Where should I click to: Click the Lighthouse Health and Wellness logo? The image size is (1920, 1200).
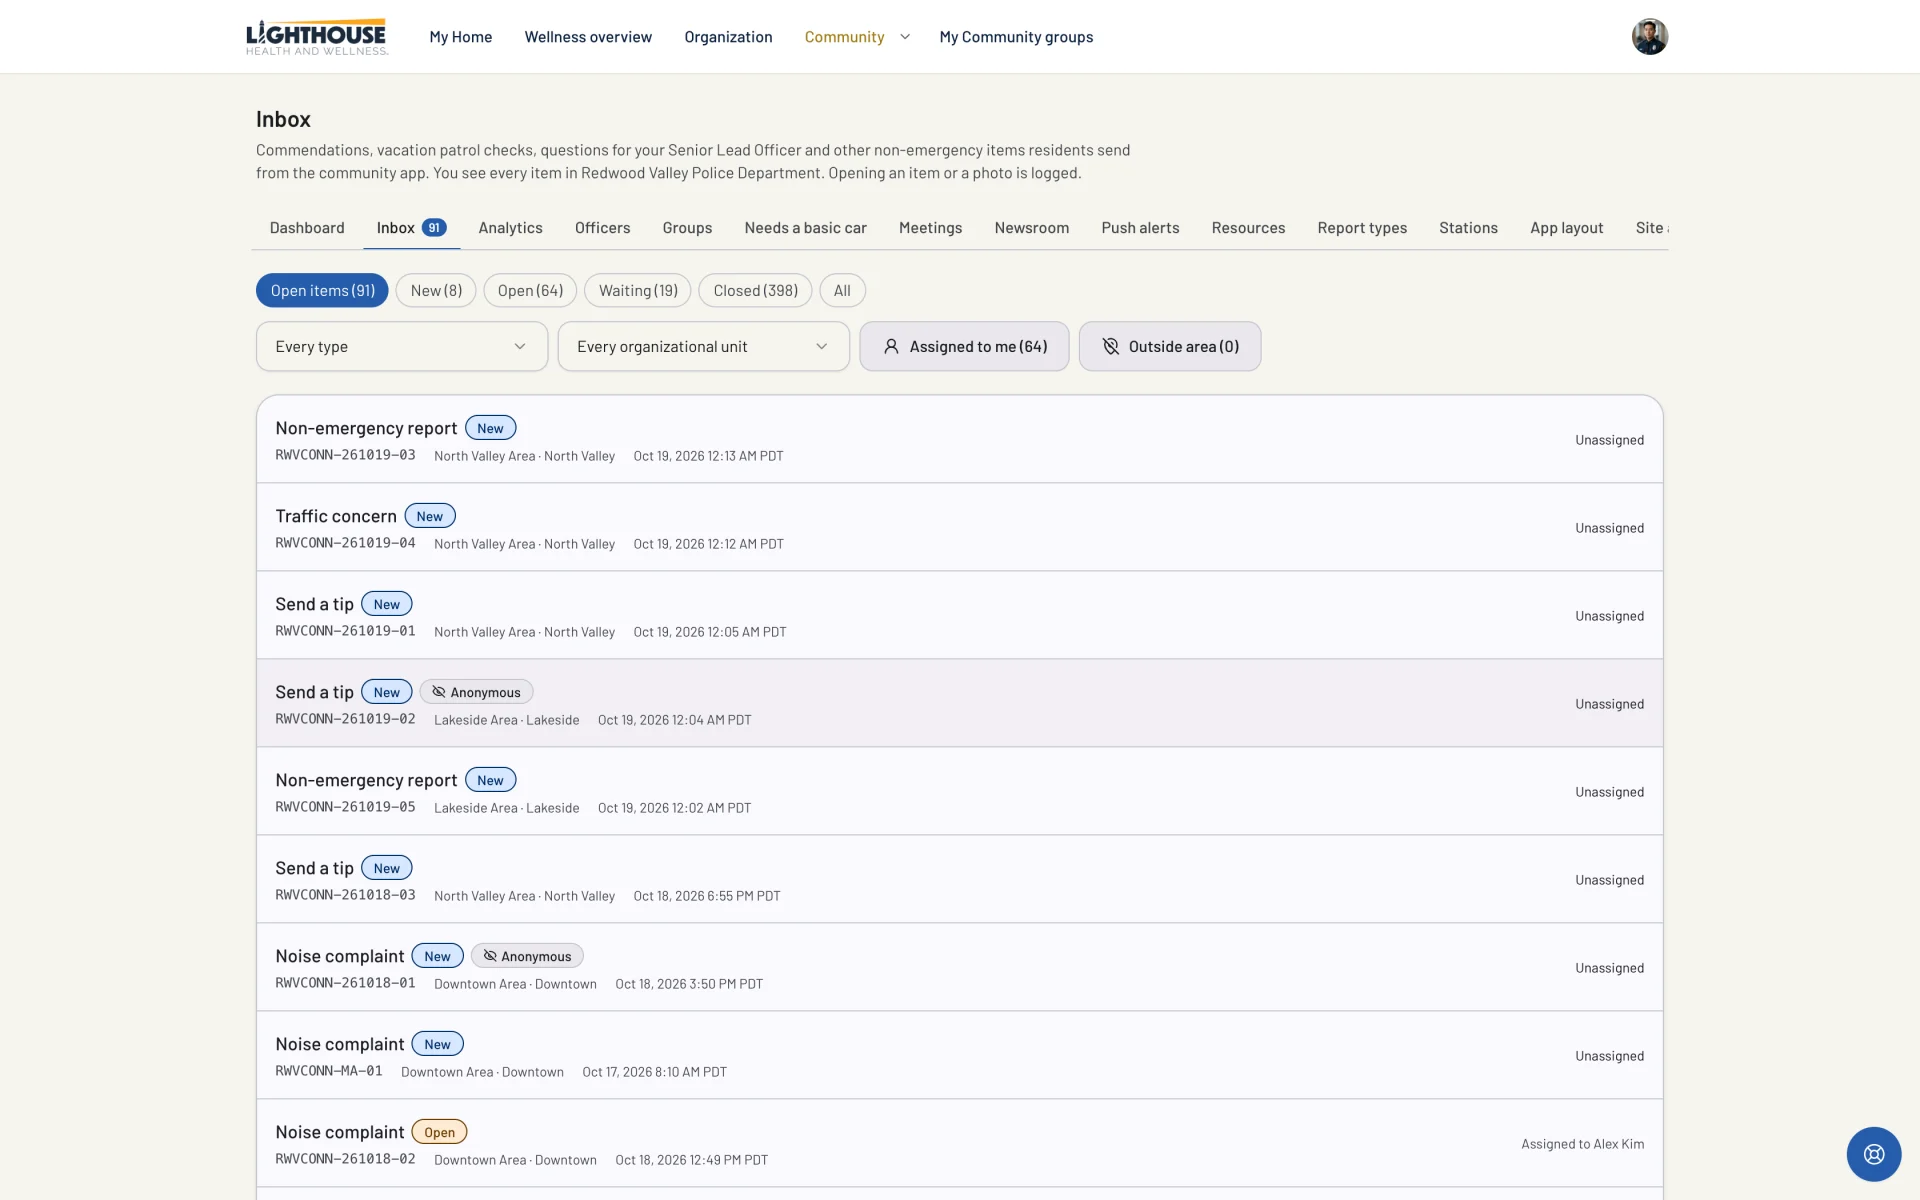pos(317,36)
